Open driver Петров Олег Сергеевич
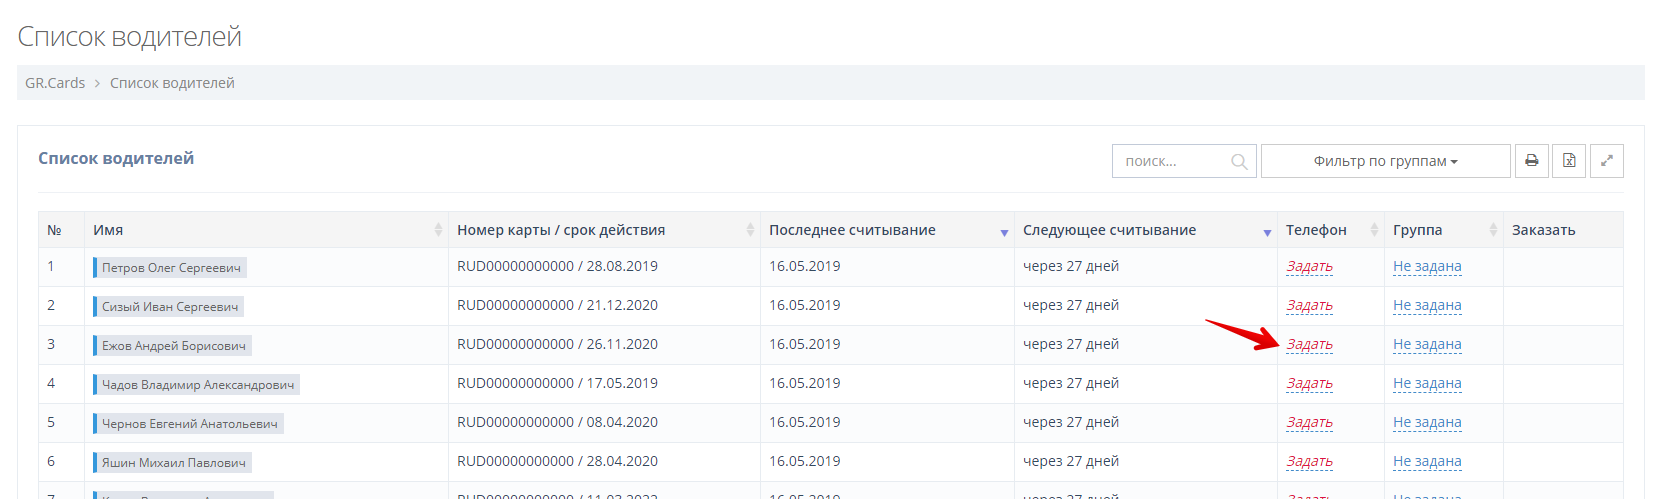 [170, 267]
